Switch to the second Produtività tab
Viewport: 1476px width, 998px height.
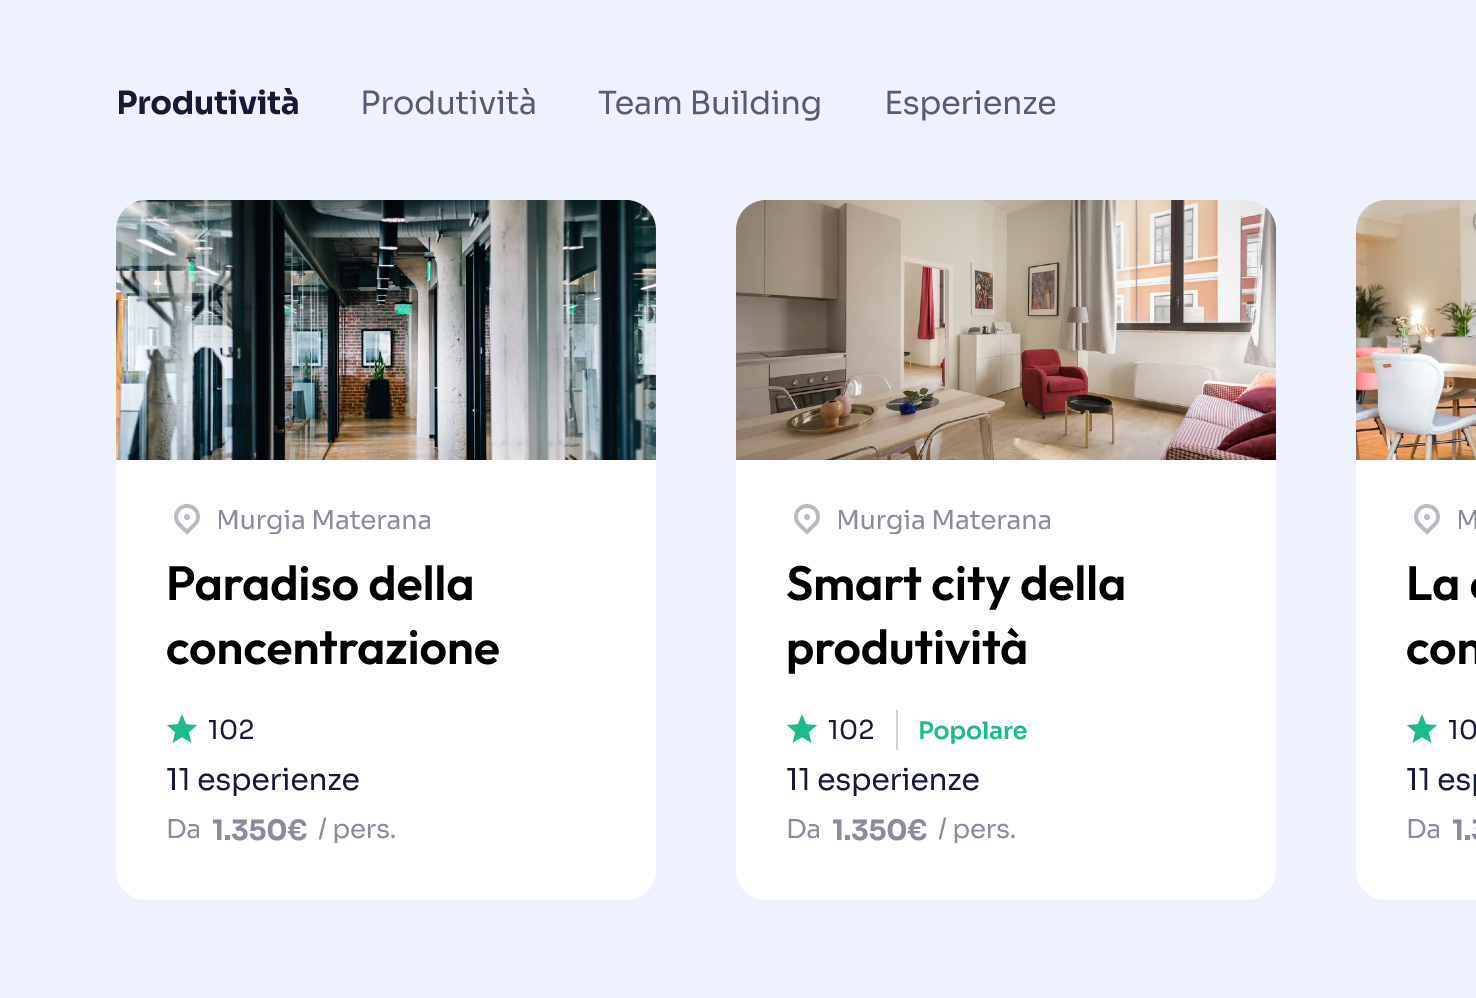448,103
